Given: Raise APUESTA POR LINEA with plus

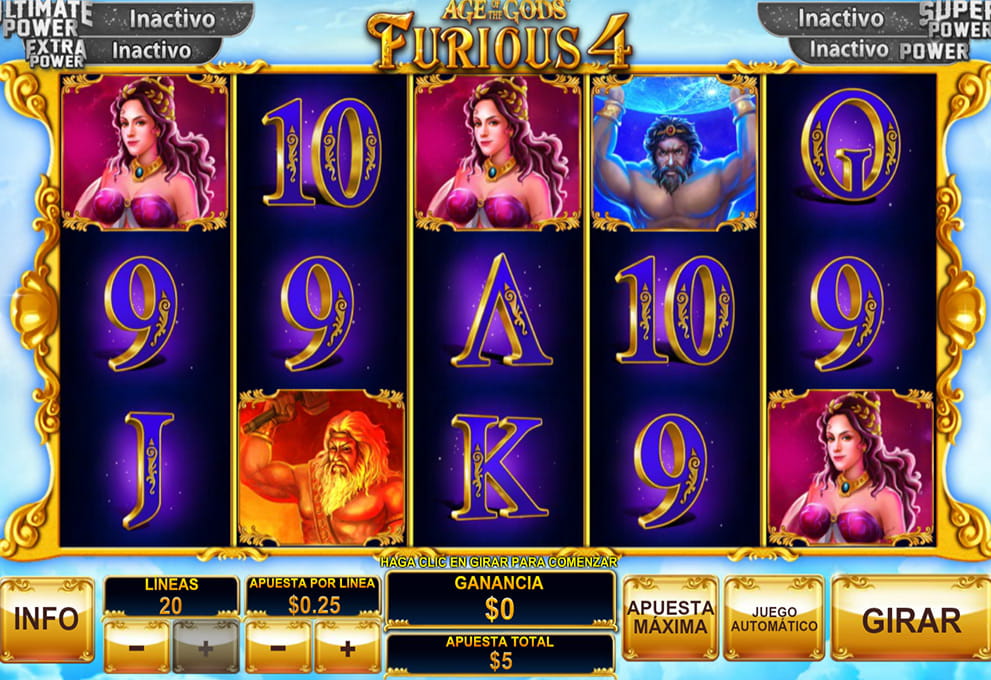Looking at the screenshot, I should (x=347, y=647).
